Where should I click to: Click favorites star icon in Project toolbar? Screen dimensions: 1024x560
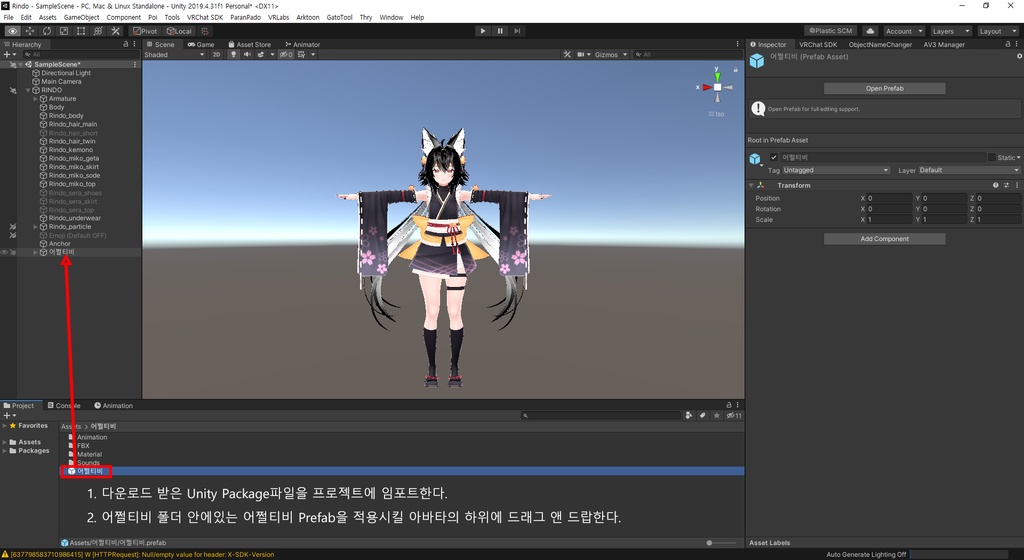pyautogui.click(x=716, y=415)
